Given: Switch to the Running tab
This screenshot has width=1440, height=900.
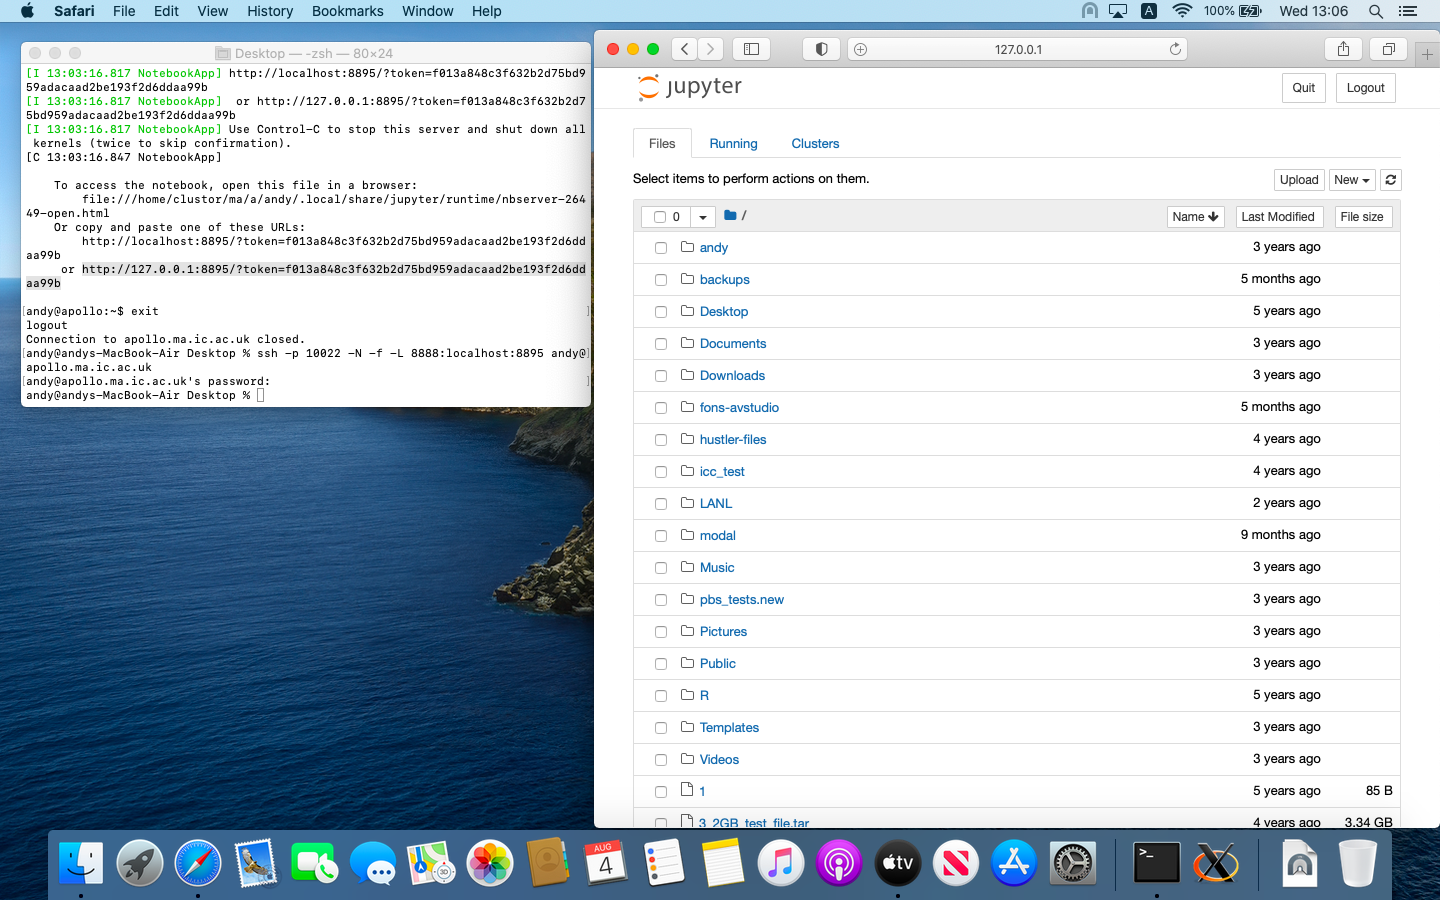Looking at the screenshot, I should 734,144.
